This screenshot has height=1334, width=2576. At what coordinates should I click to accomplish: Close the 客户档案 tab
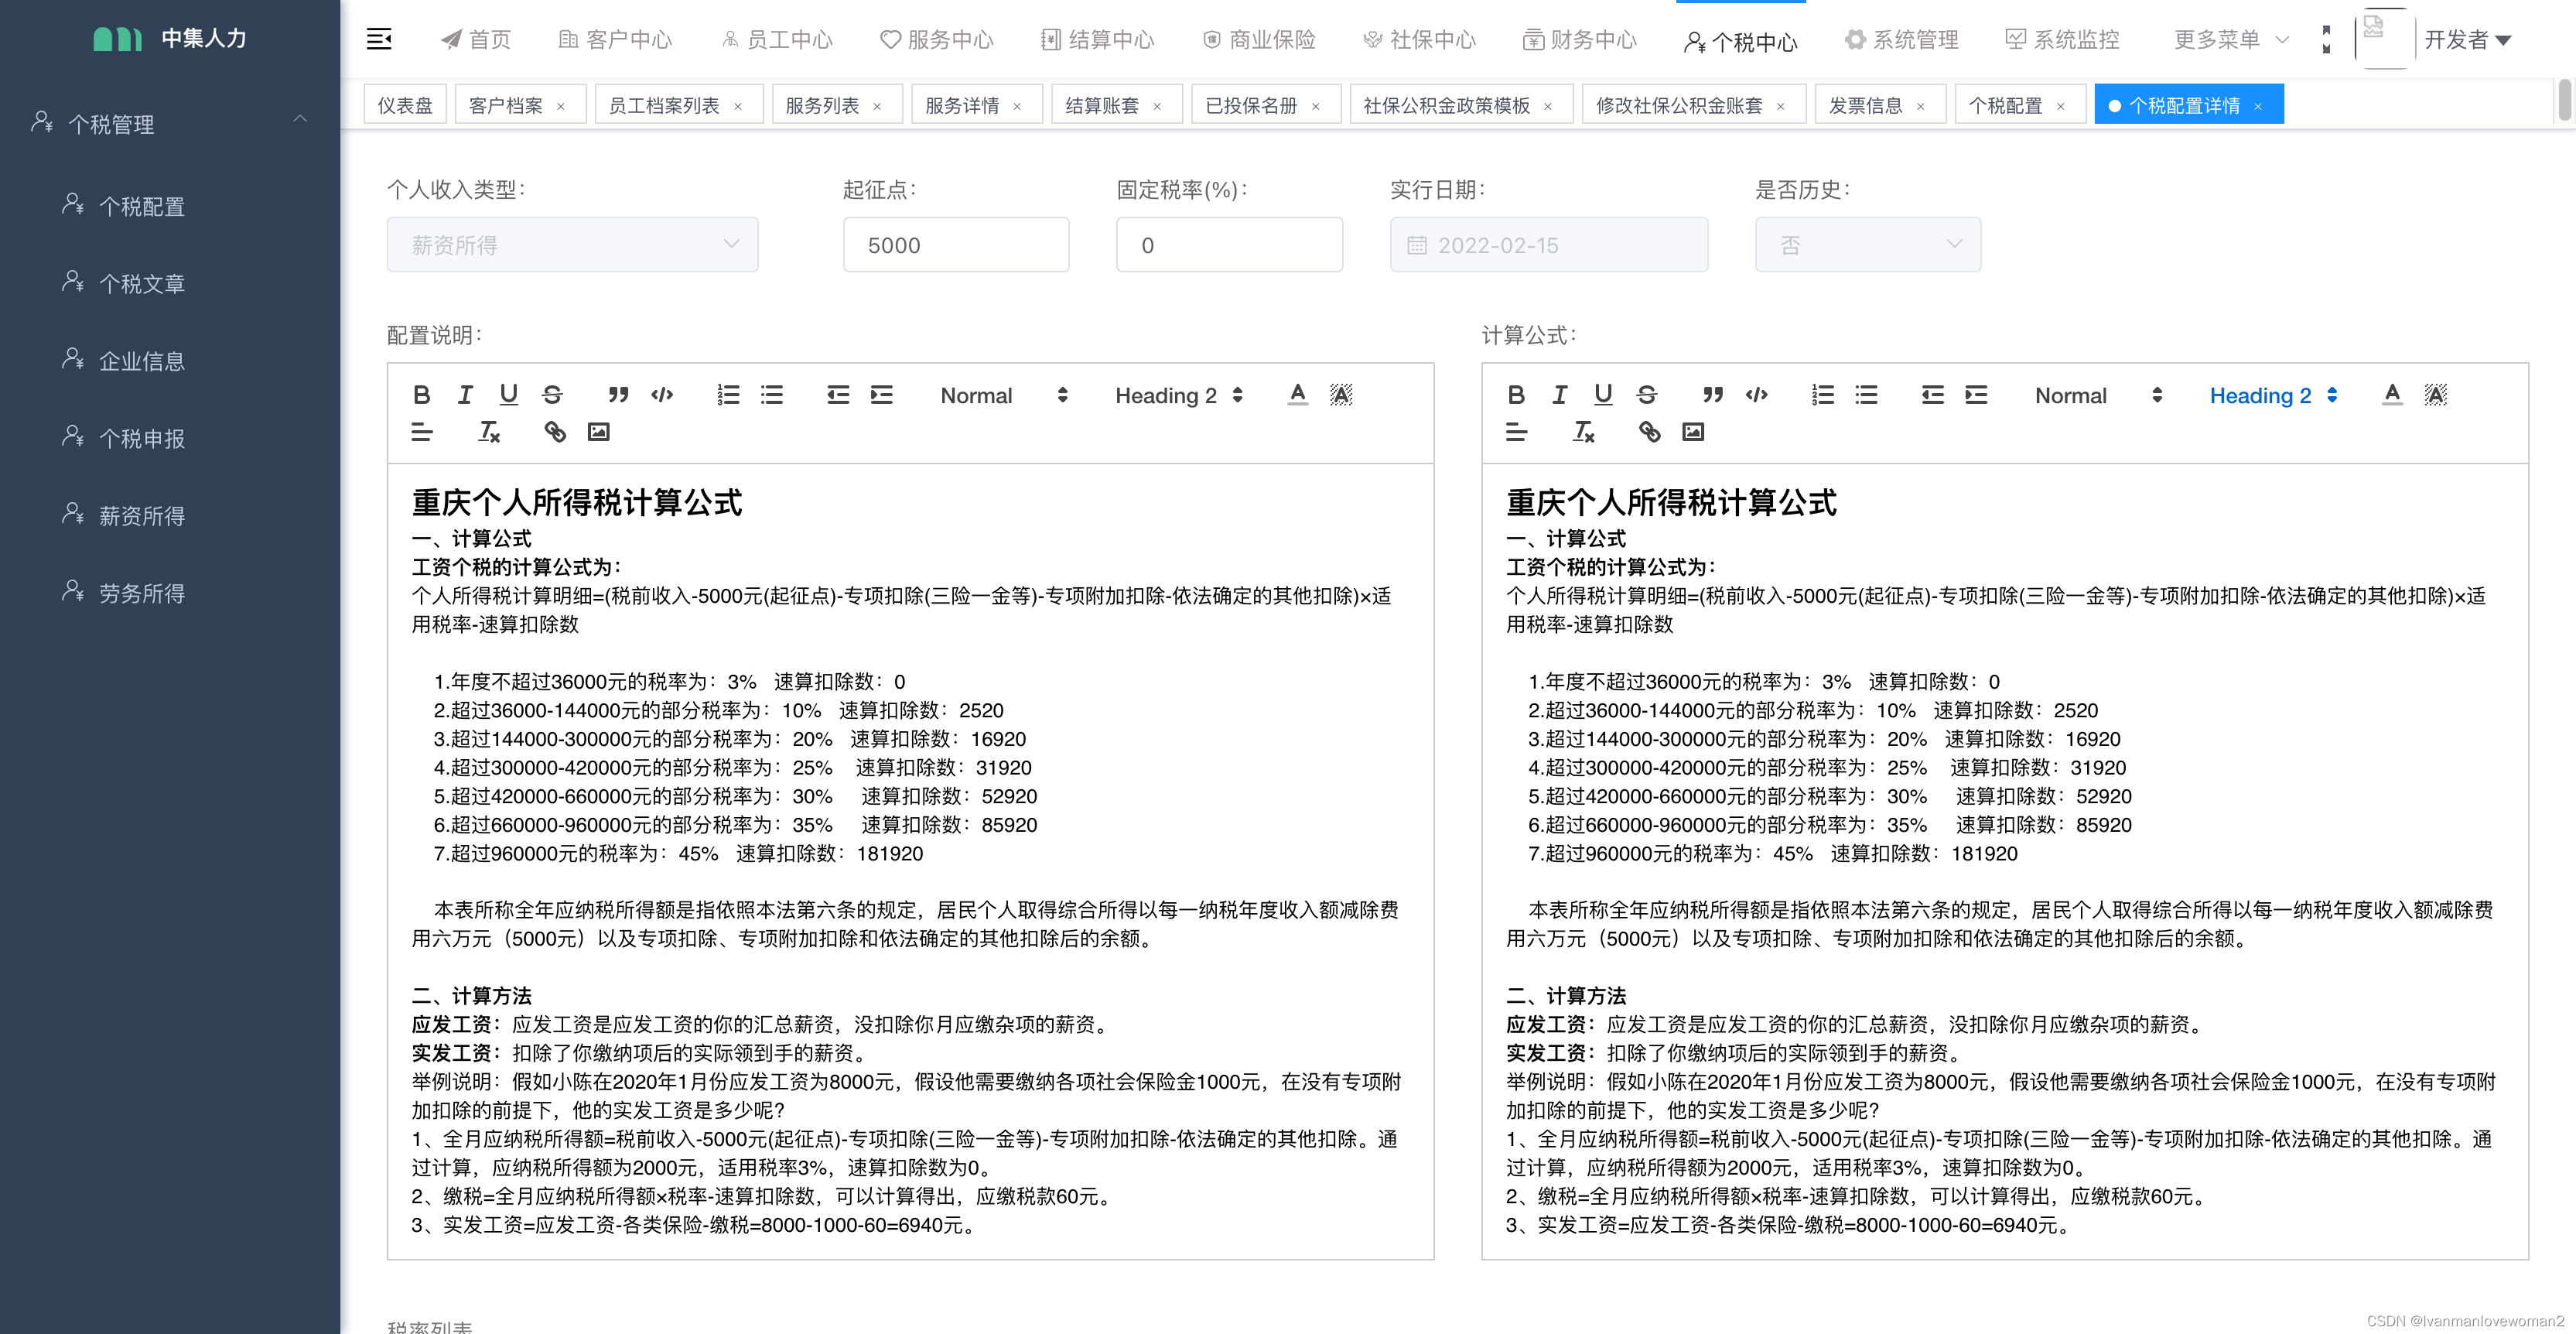tap(561, 107)
